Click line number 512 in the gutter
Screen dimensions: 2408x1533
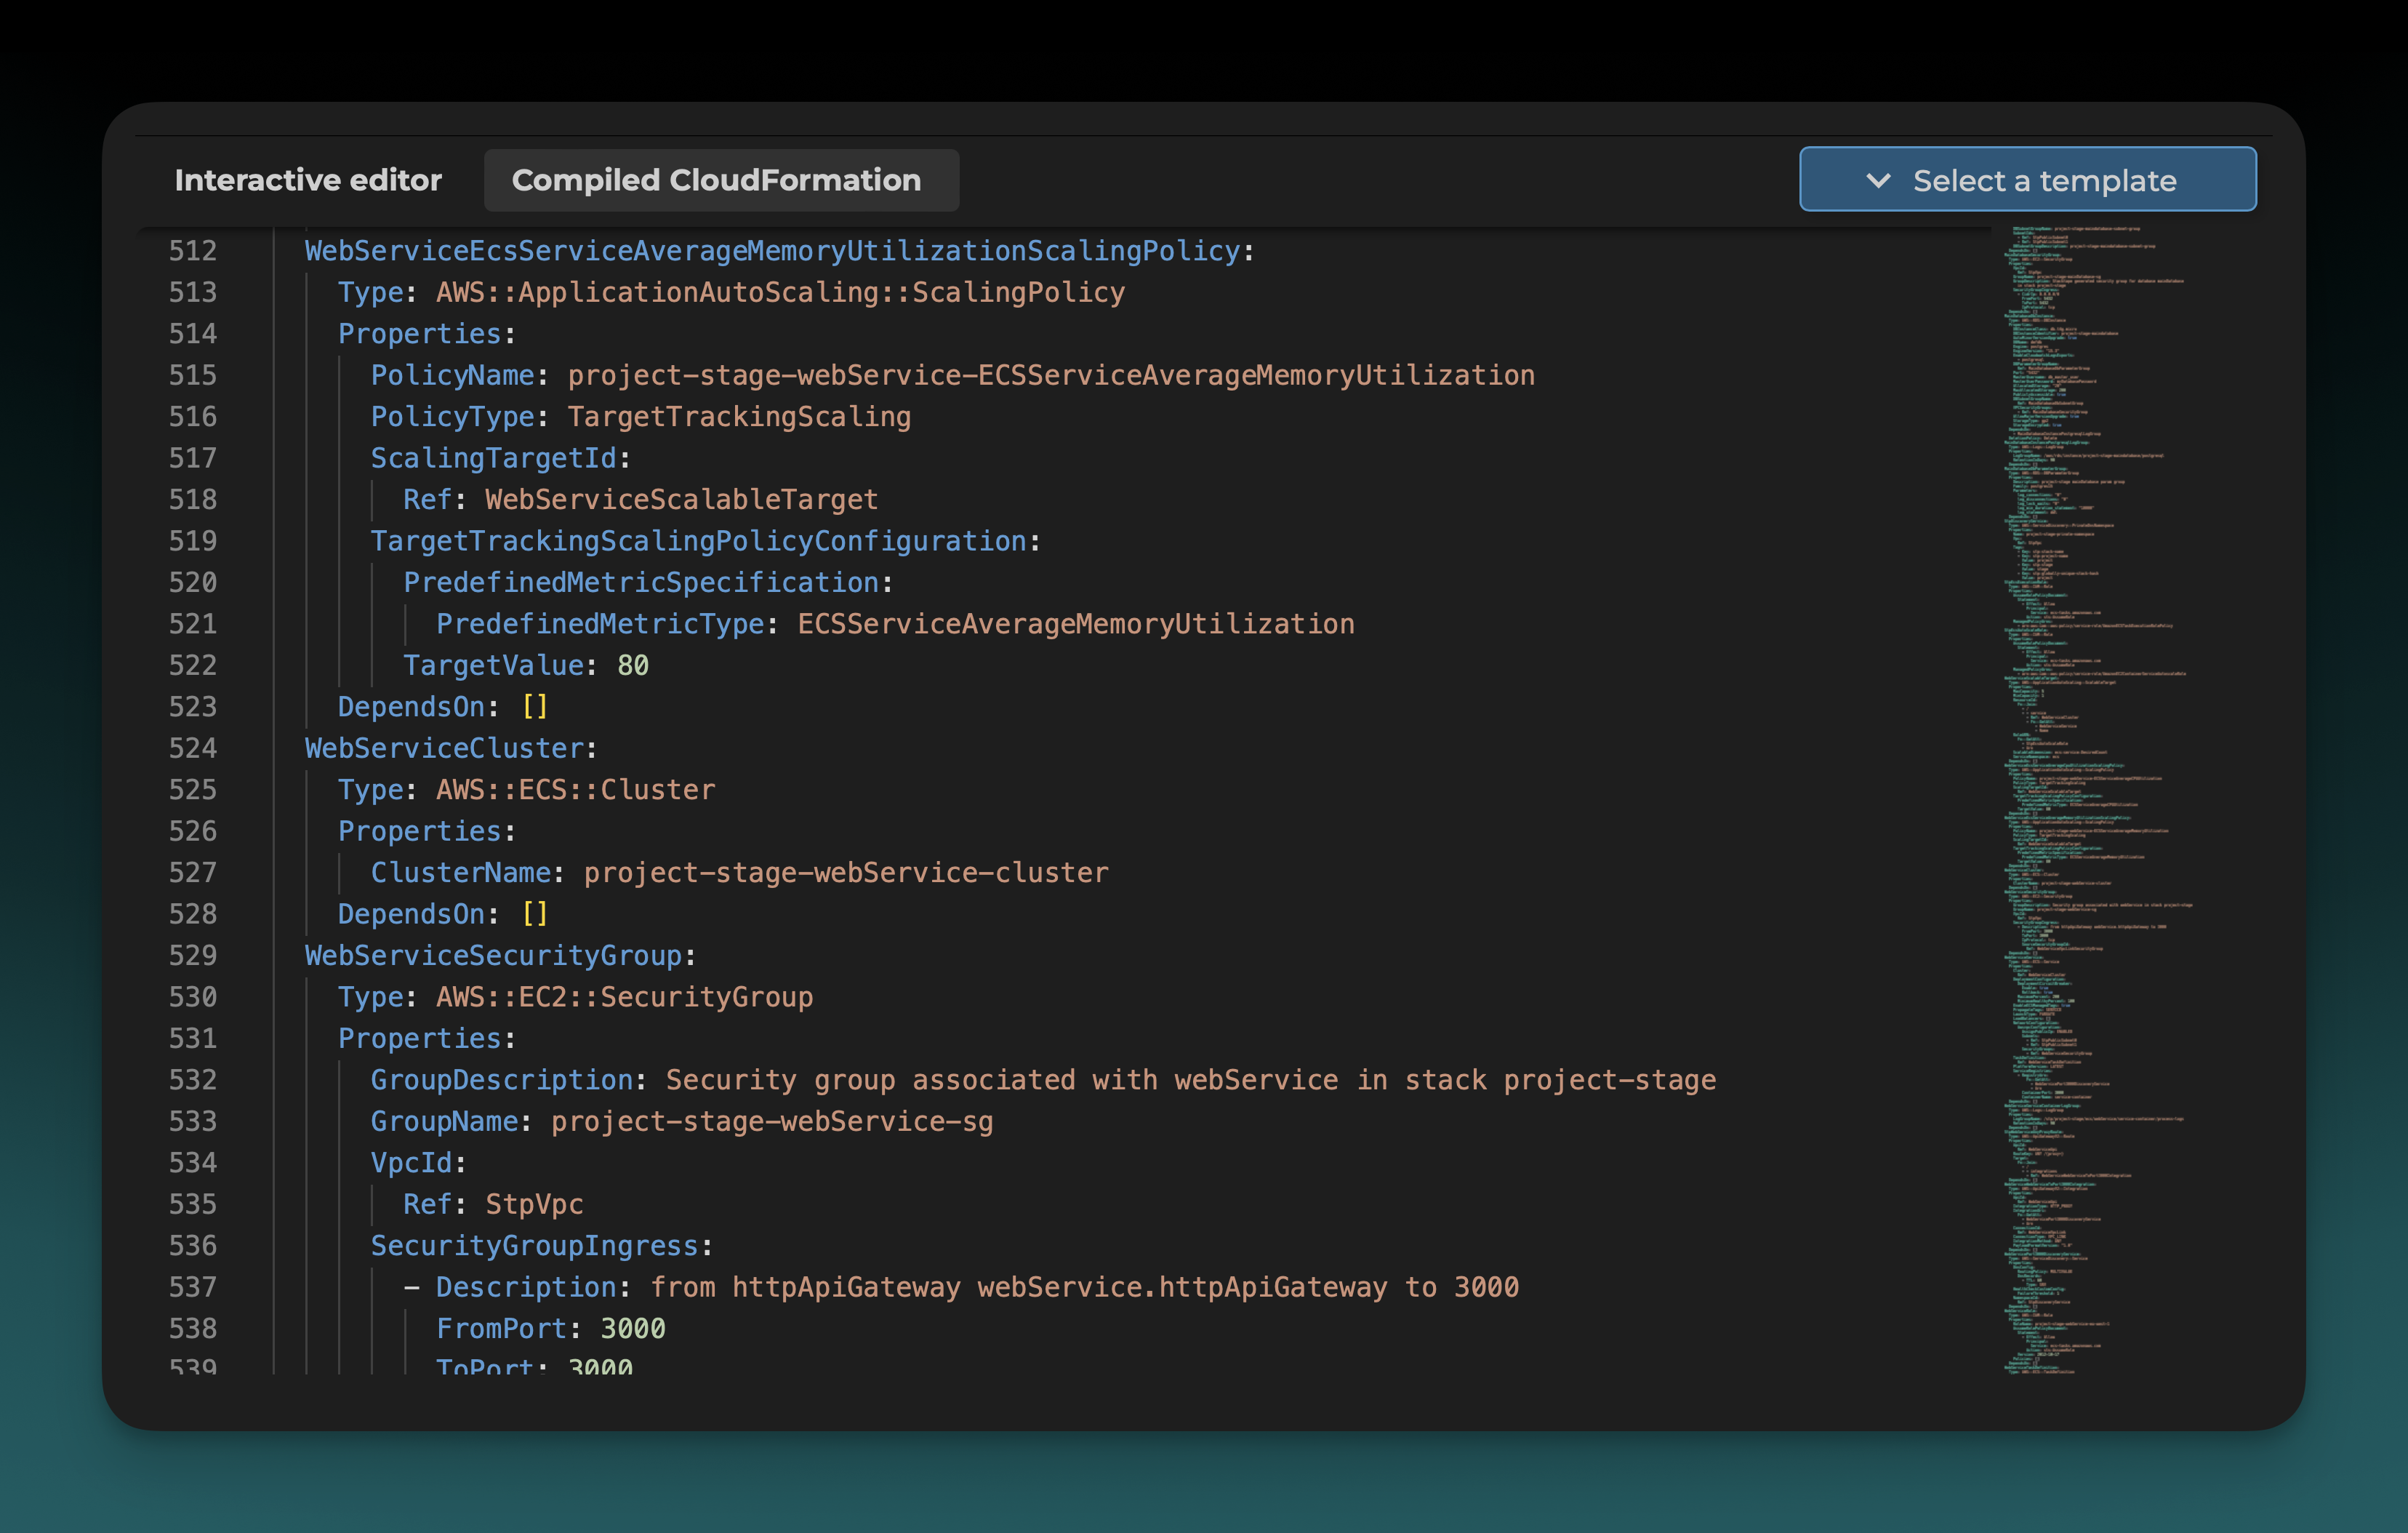coord(193,251)
